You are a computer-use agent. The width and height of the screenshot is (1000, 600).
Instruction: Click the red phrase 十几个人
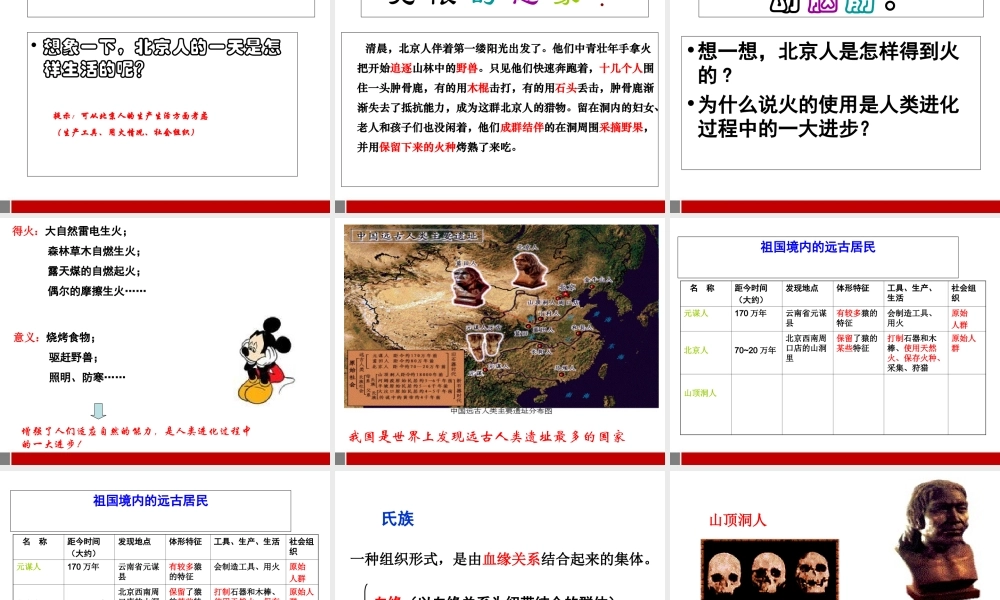click(x=621, y=68)
